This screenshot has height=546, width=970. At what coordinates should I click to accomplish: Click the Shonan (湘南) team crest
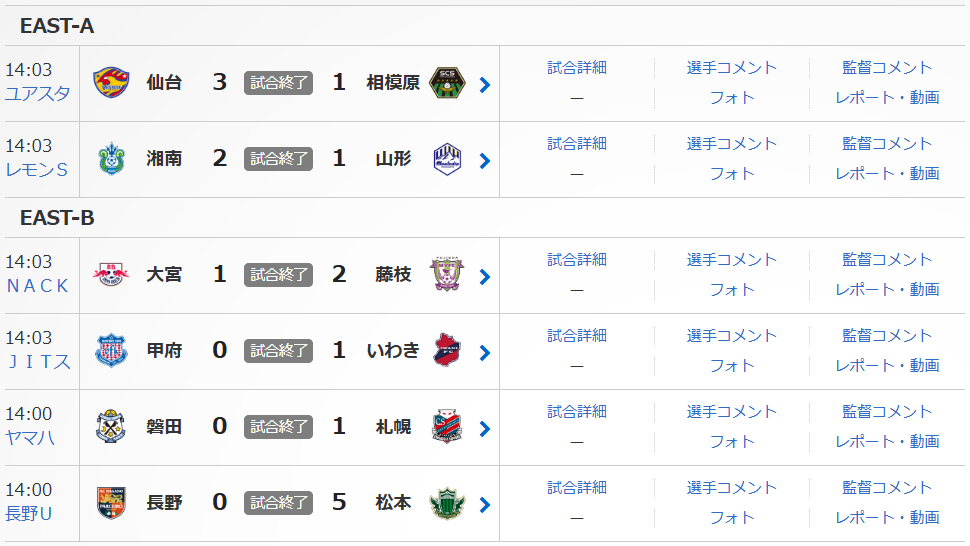tap(111, 160)
